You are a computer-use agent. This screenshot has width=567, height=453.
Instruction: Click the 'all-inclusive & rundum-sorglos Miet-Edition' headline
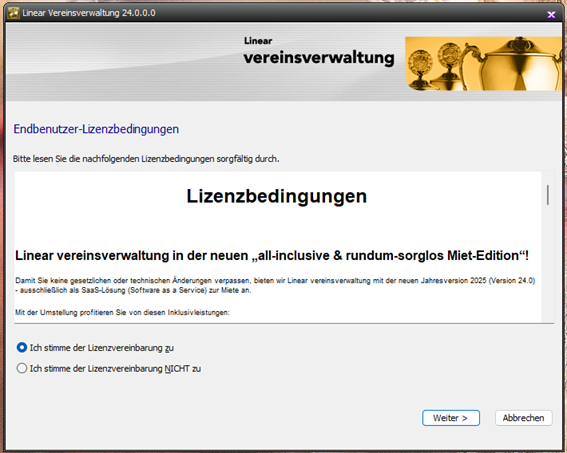[x=272, y=256]
